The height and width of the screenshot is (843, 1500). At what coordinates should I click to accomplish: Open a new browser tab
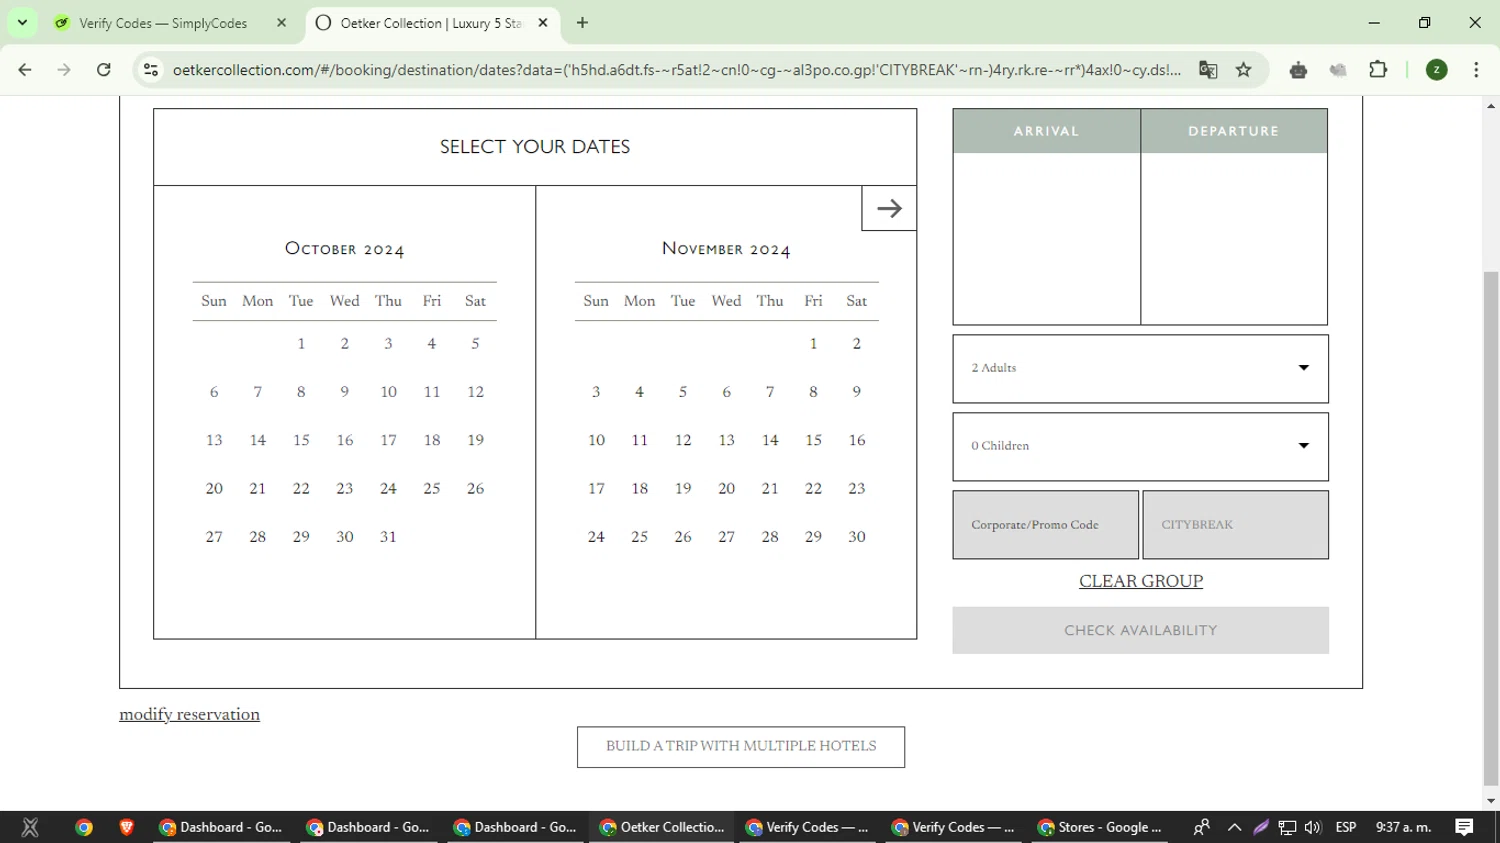point(583,23)
